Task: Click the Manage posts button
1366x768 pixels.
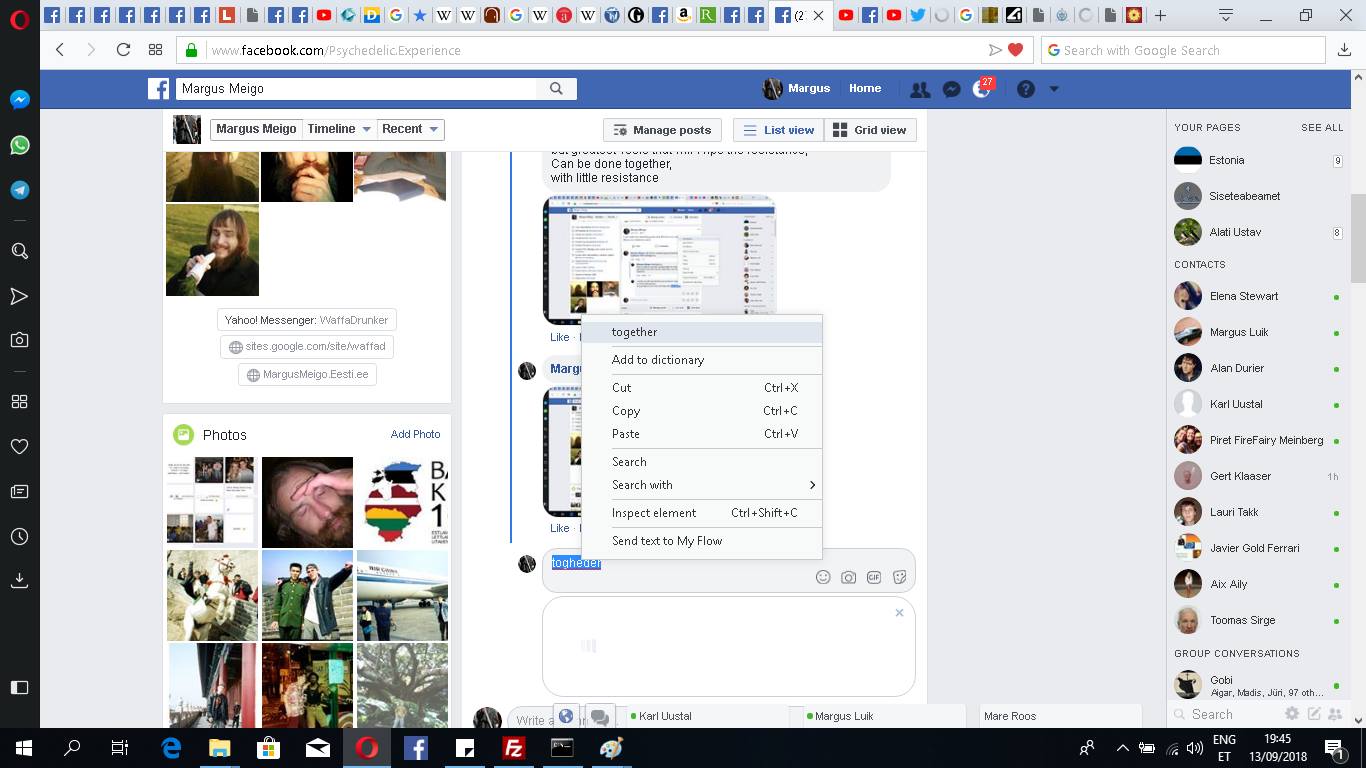Action: [662, 130]
